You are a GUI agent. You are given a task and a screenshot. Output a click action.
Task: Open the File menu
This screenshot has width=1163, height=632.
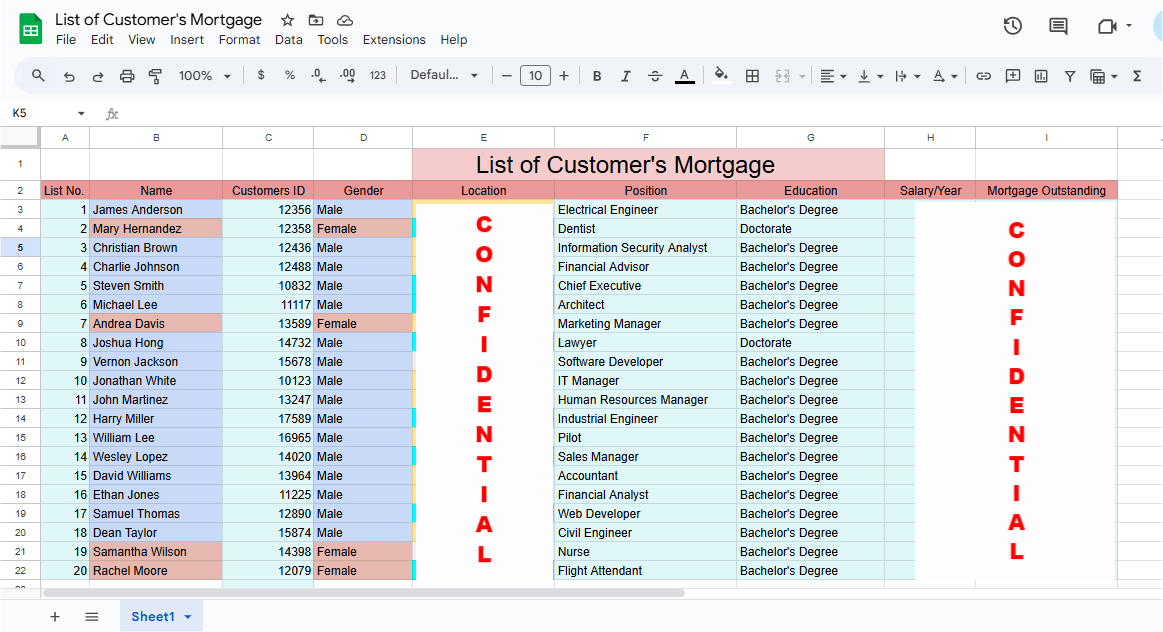[66, 40]
